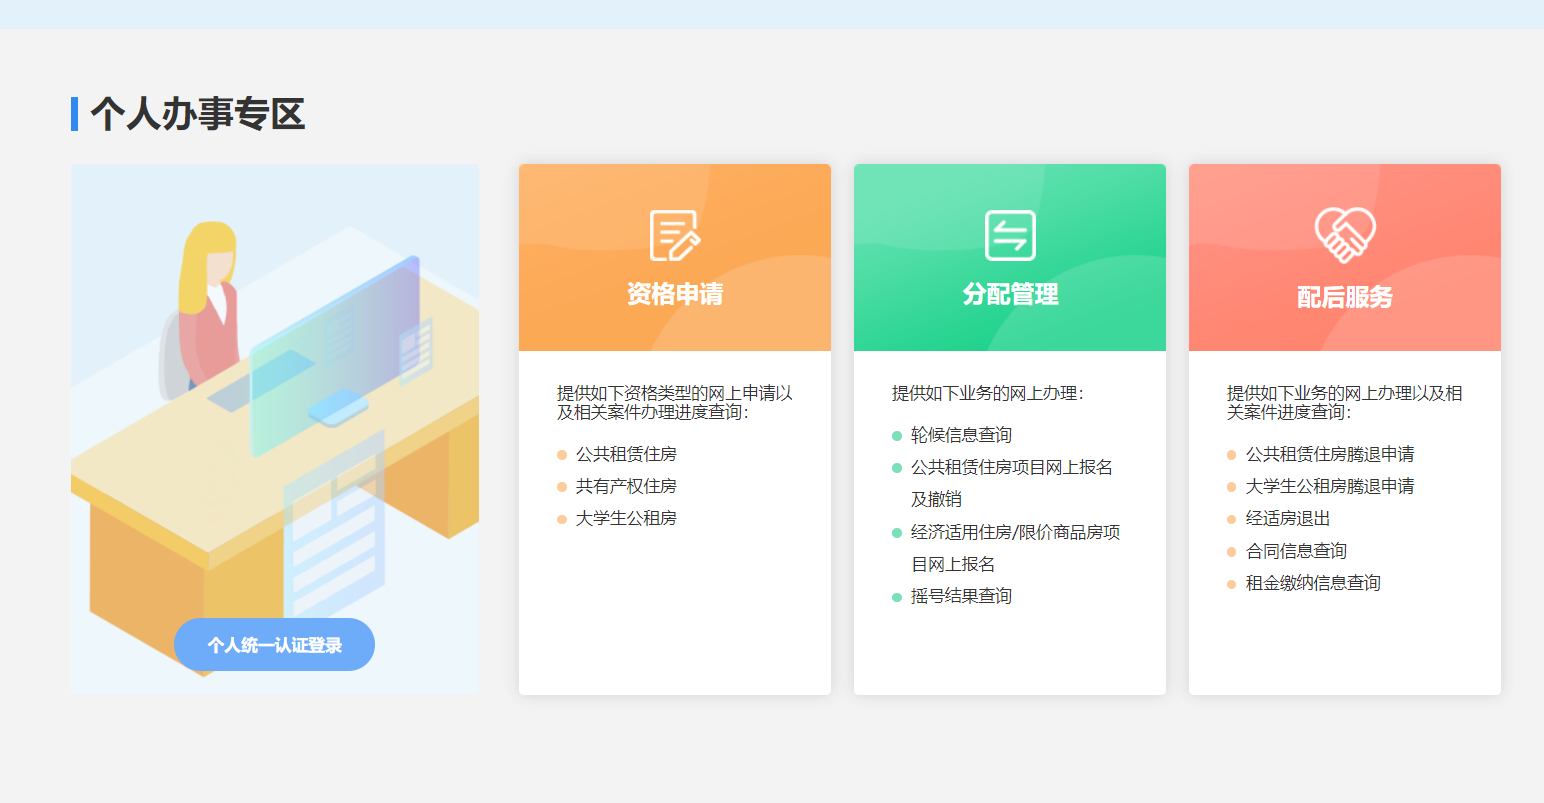Open 轮候信息查询 in 分配管理
The image size is (1544, 803).
961,435
